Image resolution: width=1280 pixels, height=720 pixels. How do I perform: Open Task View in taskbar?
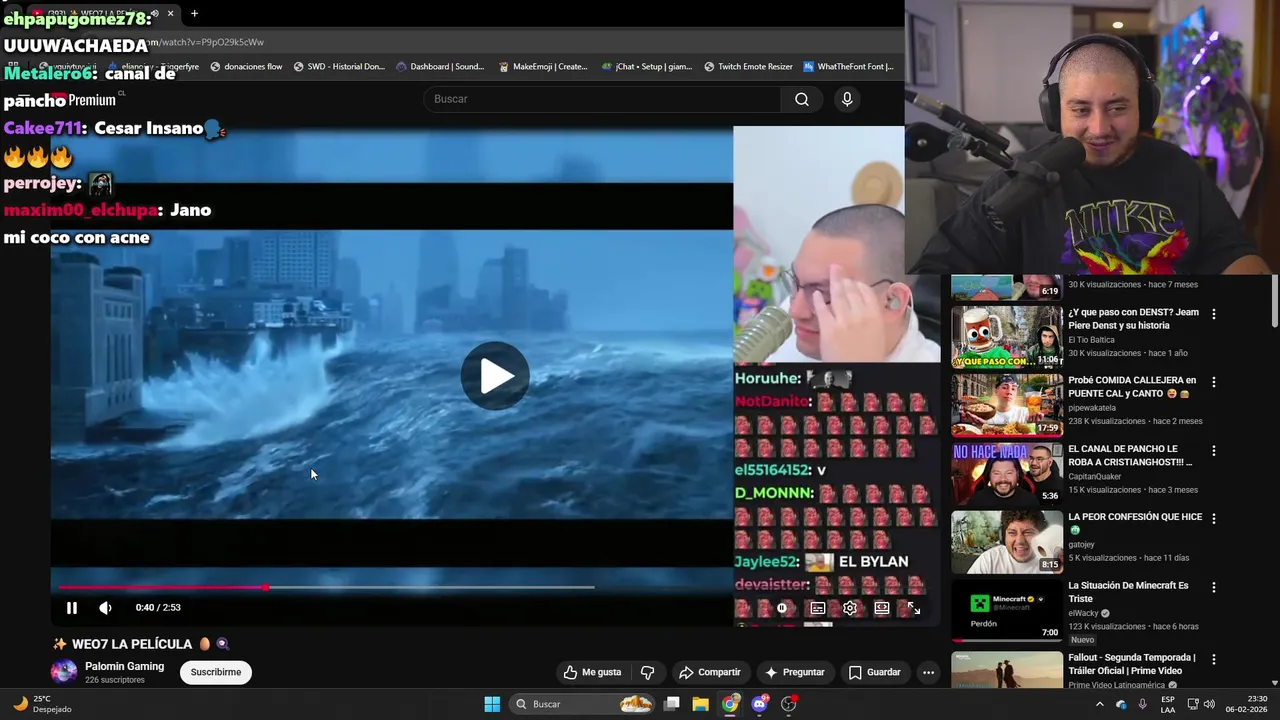click(672, 704)
